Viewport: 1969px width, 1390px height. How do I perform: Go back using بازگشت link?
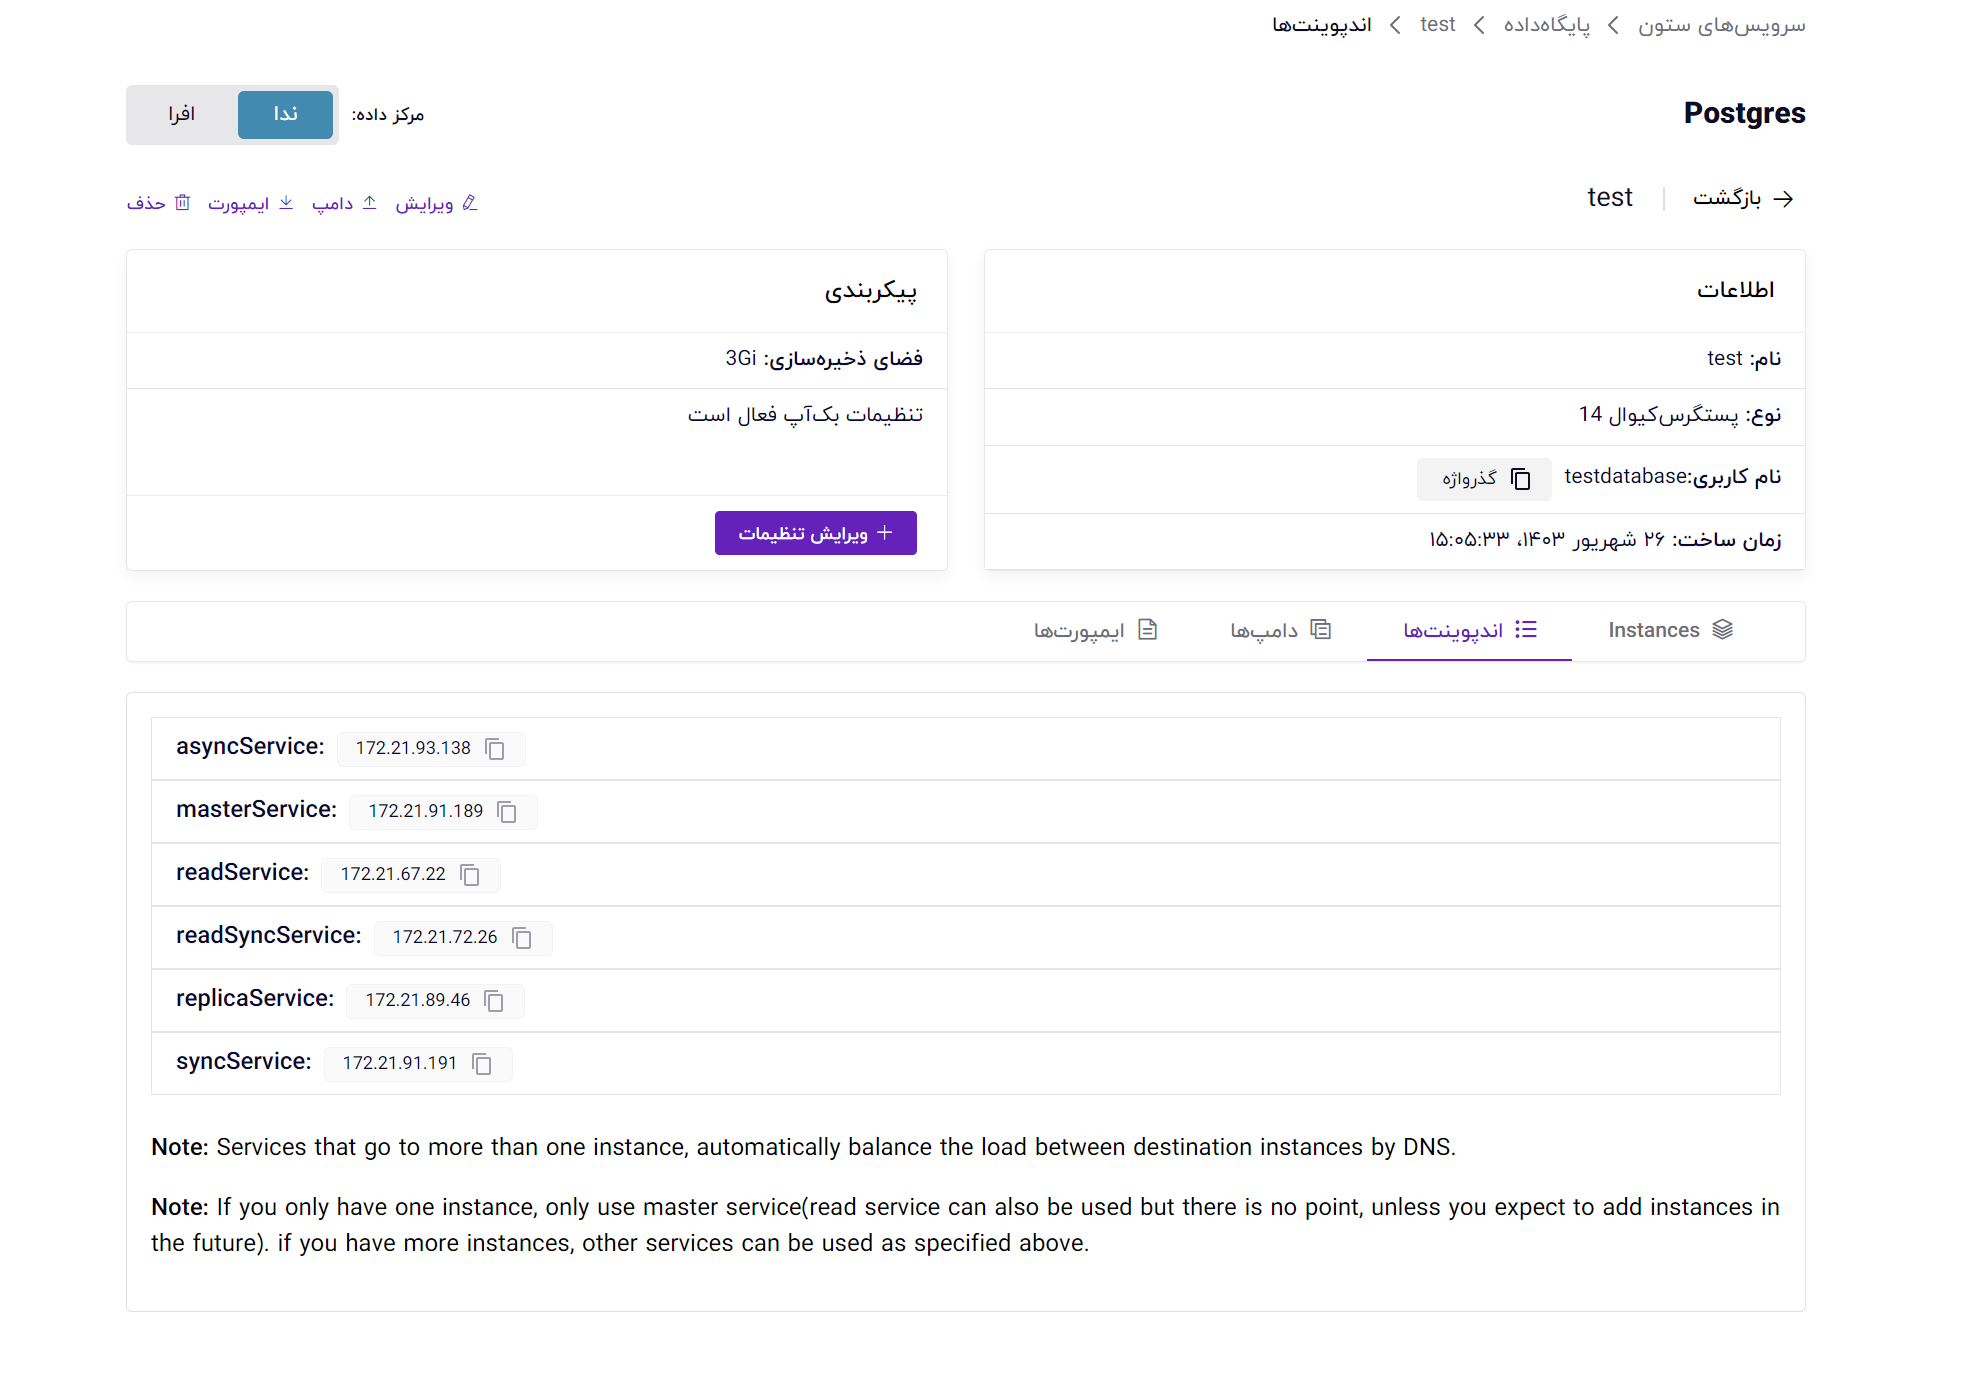1743,198
